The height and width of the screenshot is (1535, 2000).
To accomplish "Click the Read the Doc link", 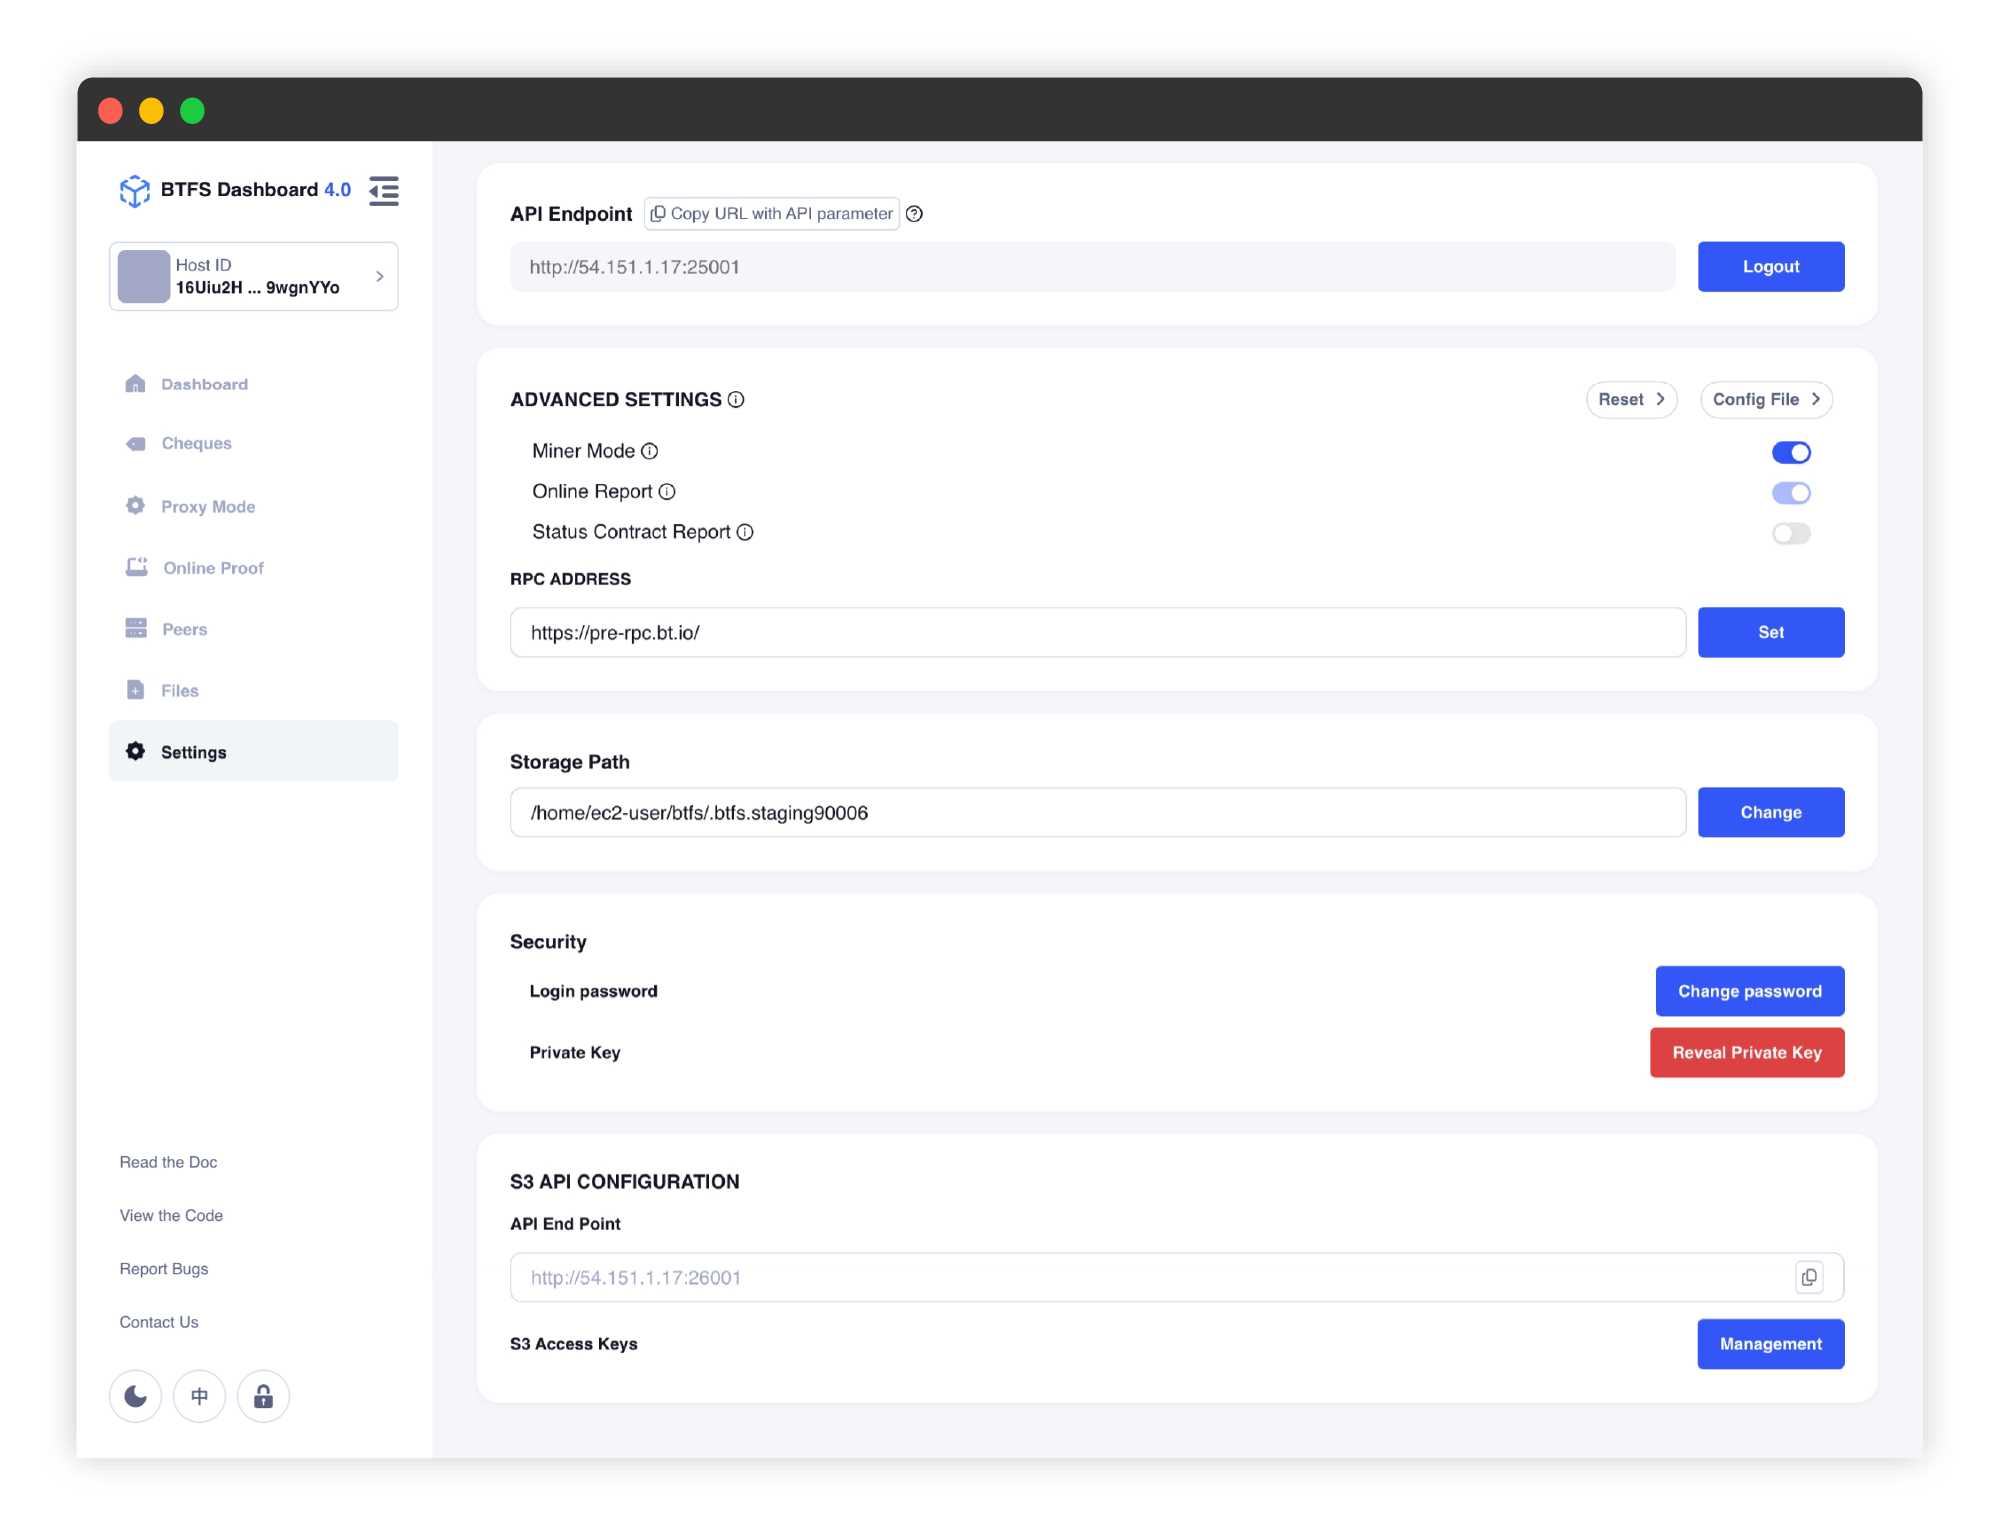I will point(168,1162).
